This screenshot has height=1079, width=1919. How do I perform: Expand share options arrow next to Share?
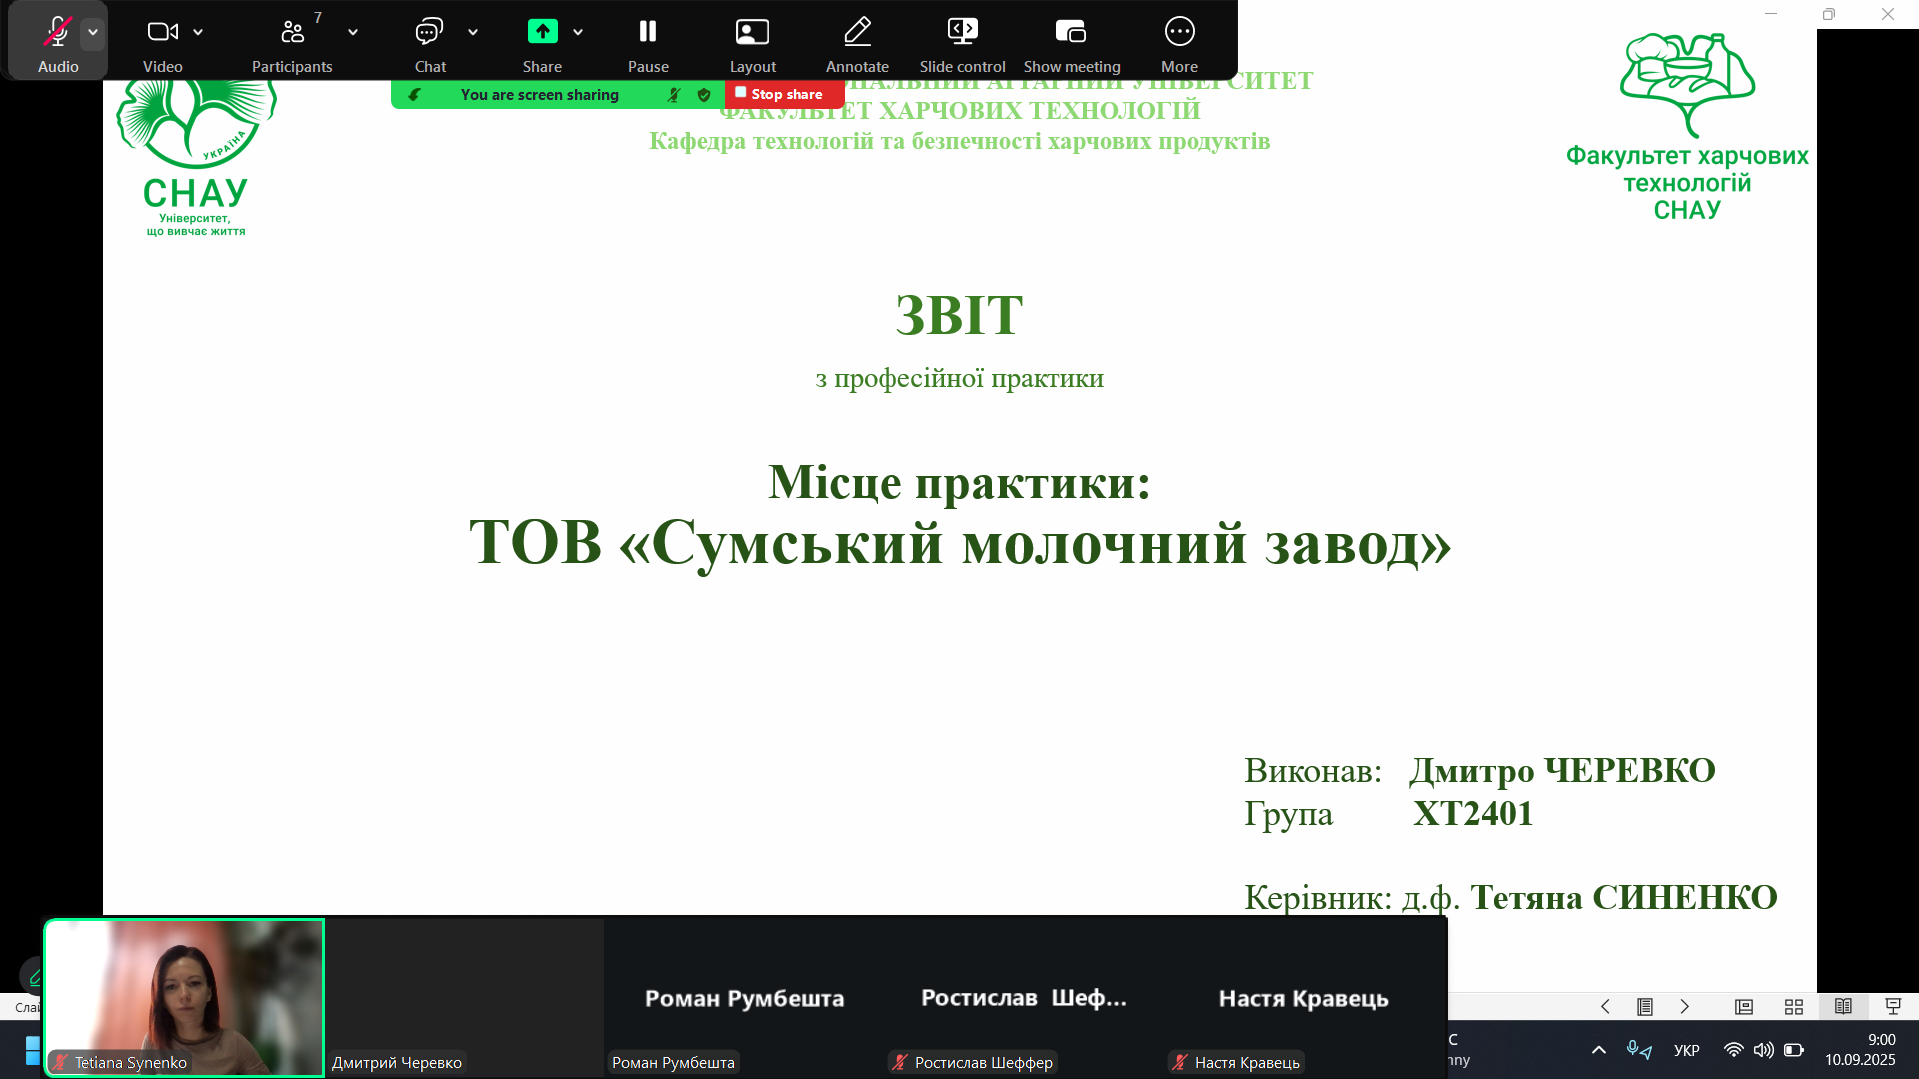tap(578, 32)
